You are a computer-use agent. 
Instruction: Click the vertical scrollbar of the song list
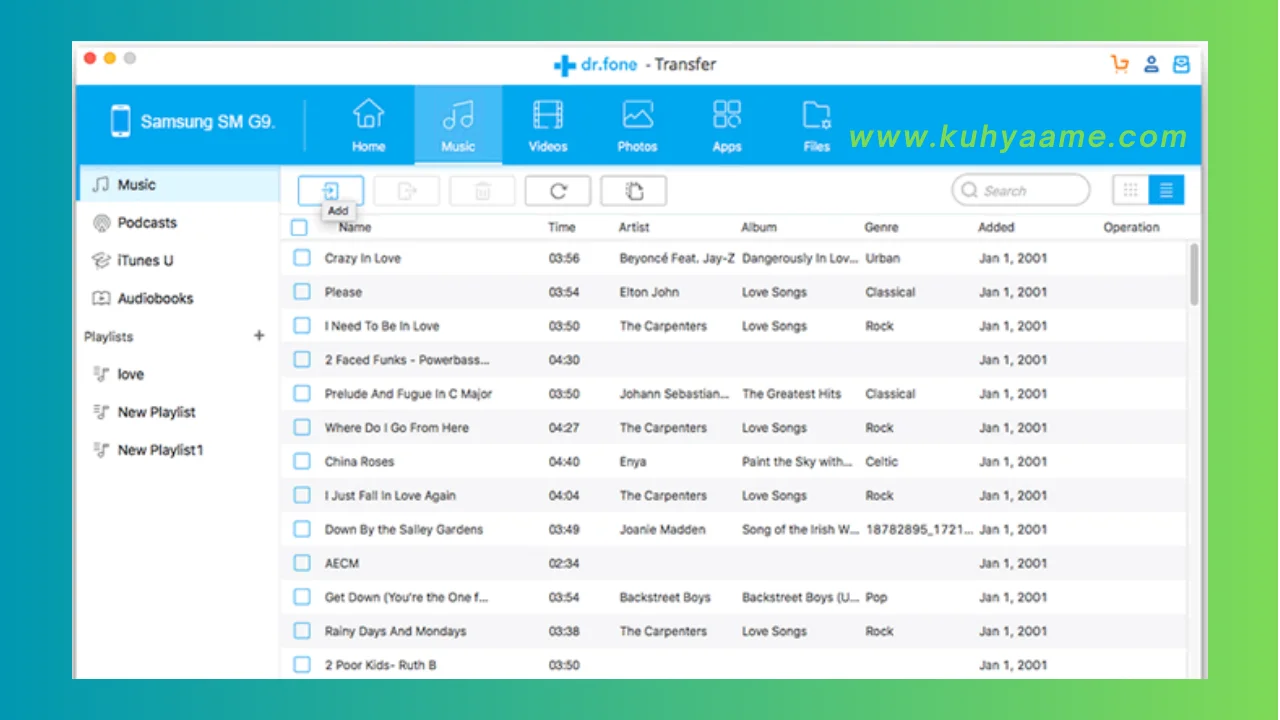coord(1194,274)
